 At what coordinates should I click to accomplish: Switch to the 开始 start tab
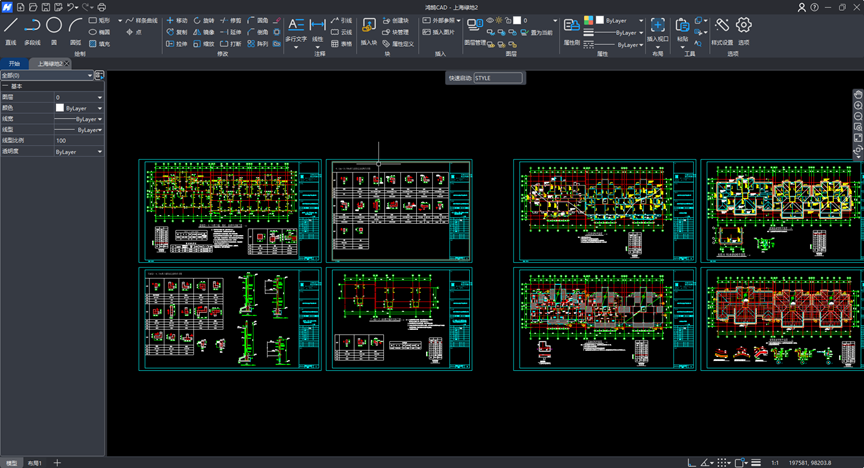coord(14,63)
